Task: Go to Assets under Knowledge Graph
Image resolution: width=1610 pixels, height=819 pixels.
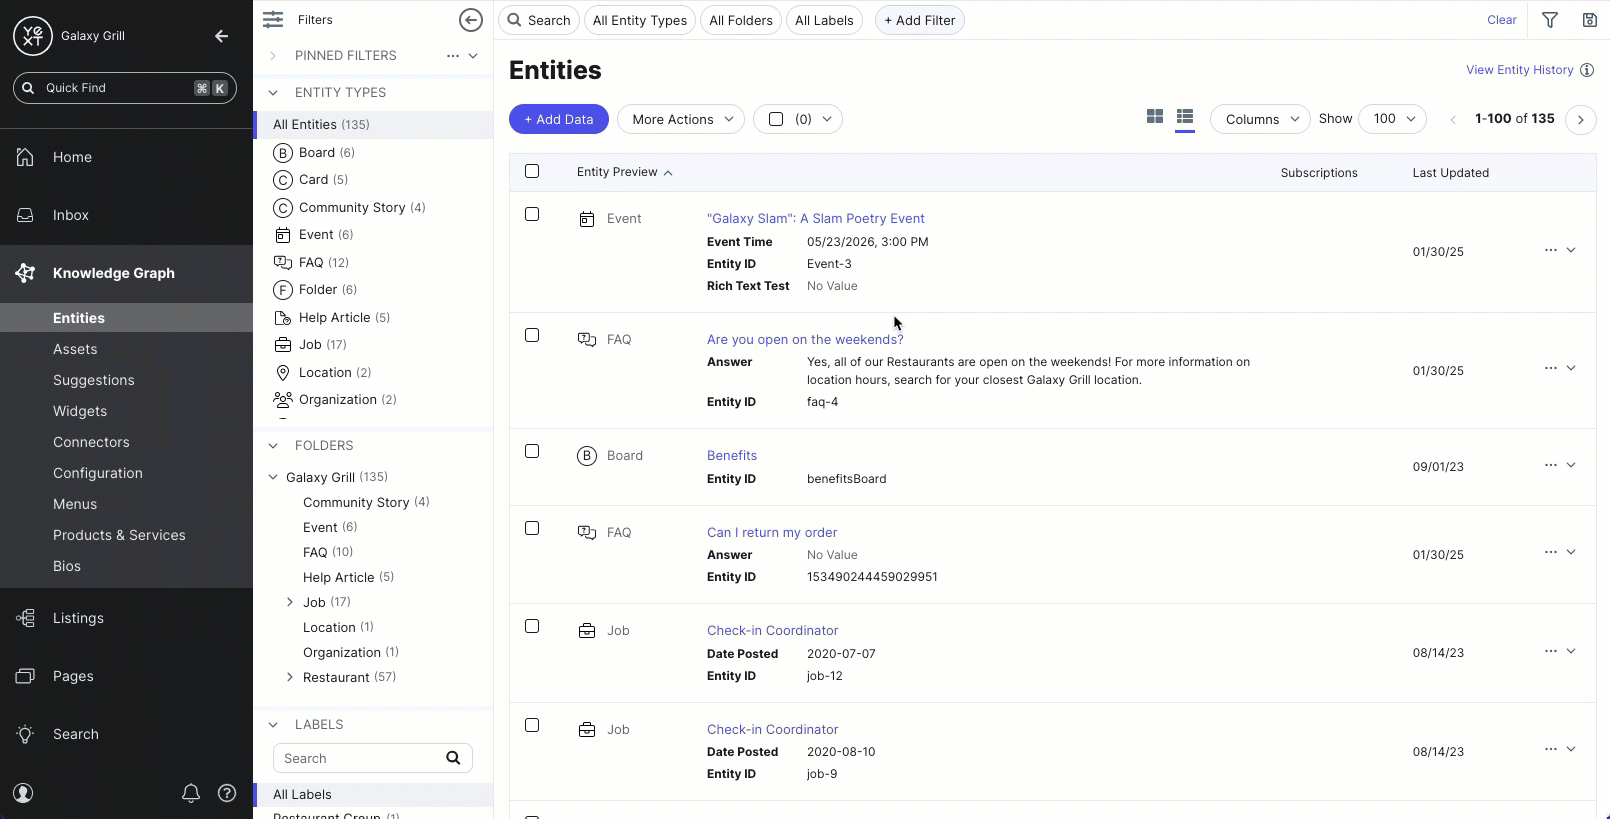Action: click(75, 349)
